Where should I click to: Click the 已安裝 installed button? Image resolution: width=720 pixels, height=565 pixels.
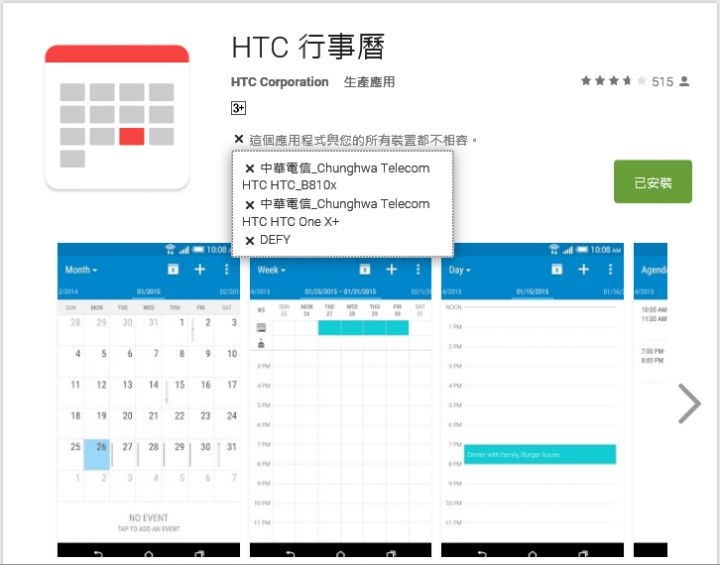click(652, 181)
